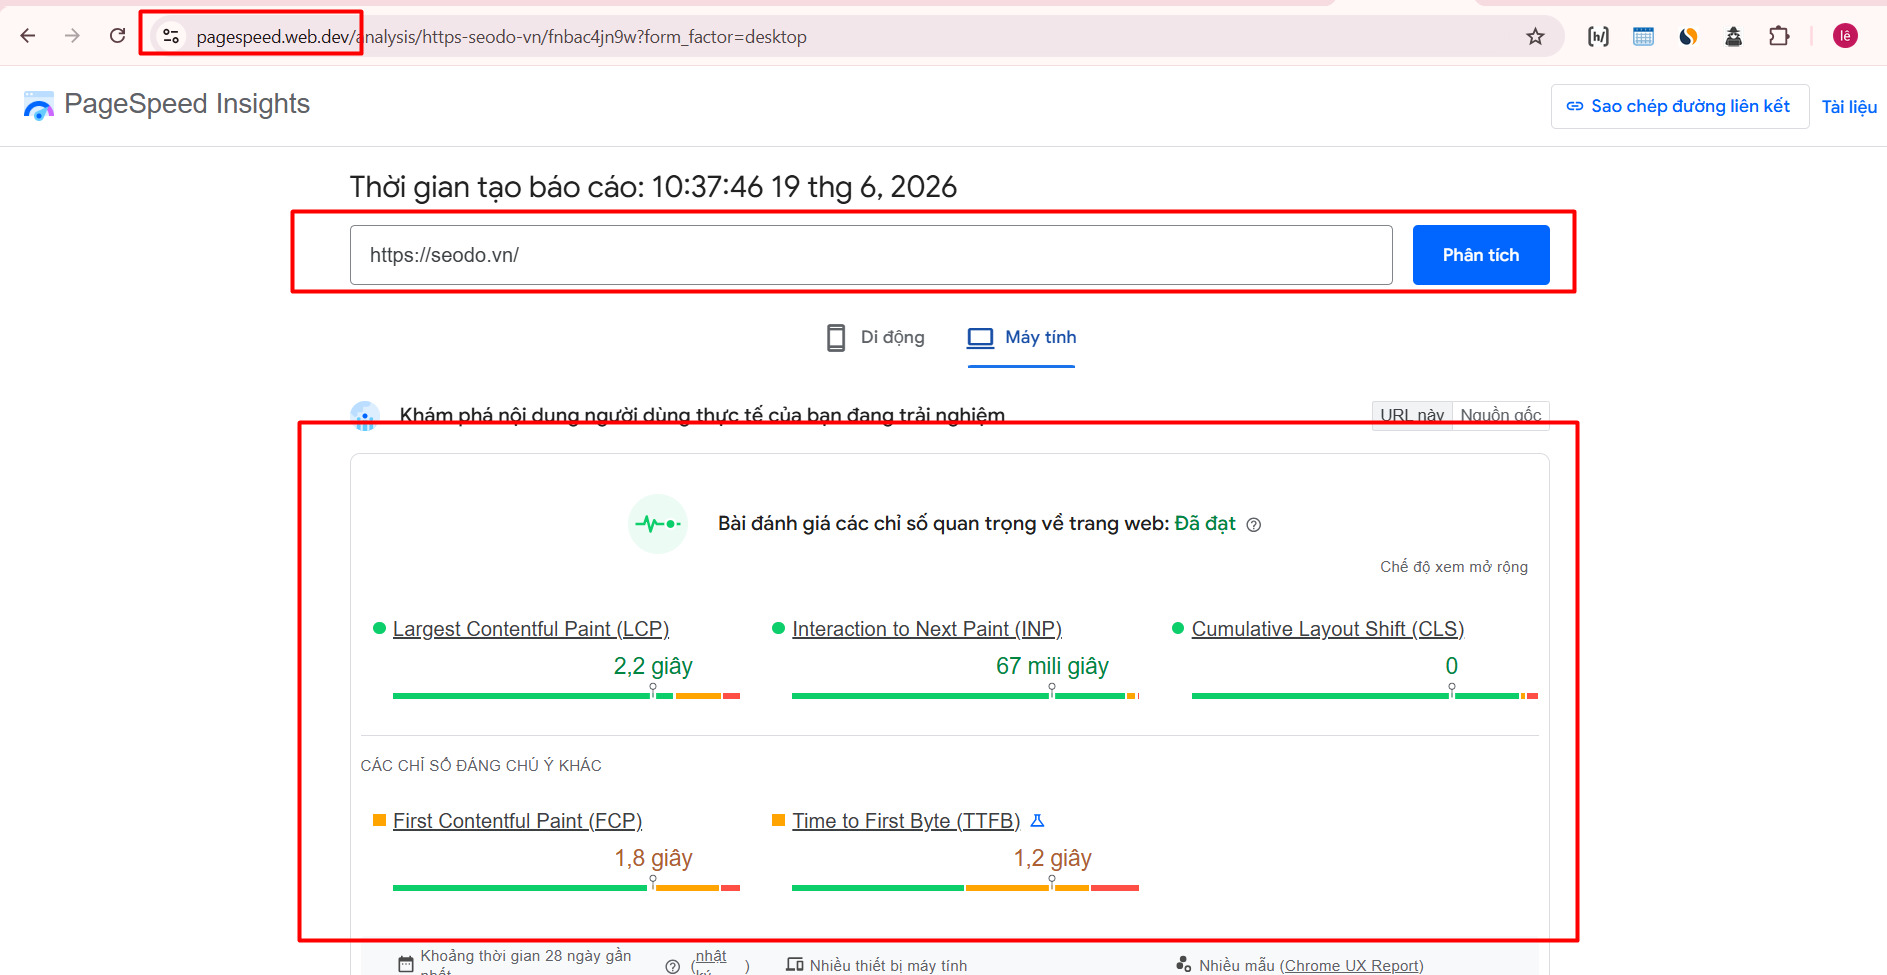The image size is (1887, 975).
Task: Click Sao chép đường liên kết button
Action: point(1679,106)
